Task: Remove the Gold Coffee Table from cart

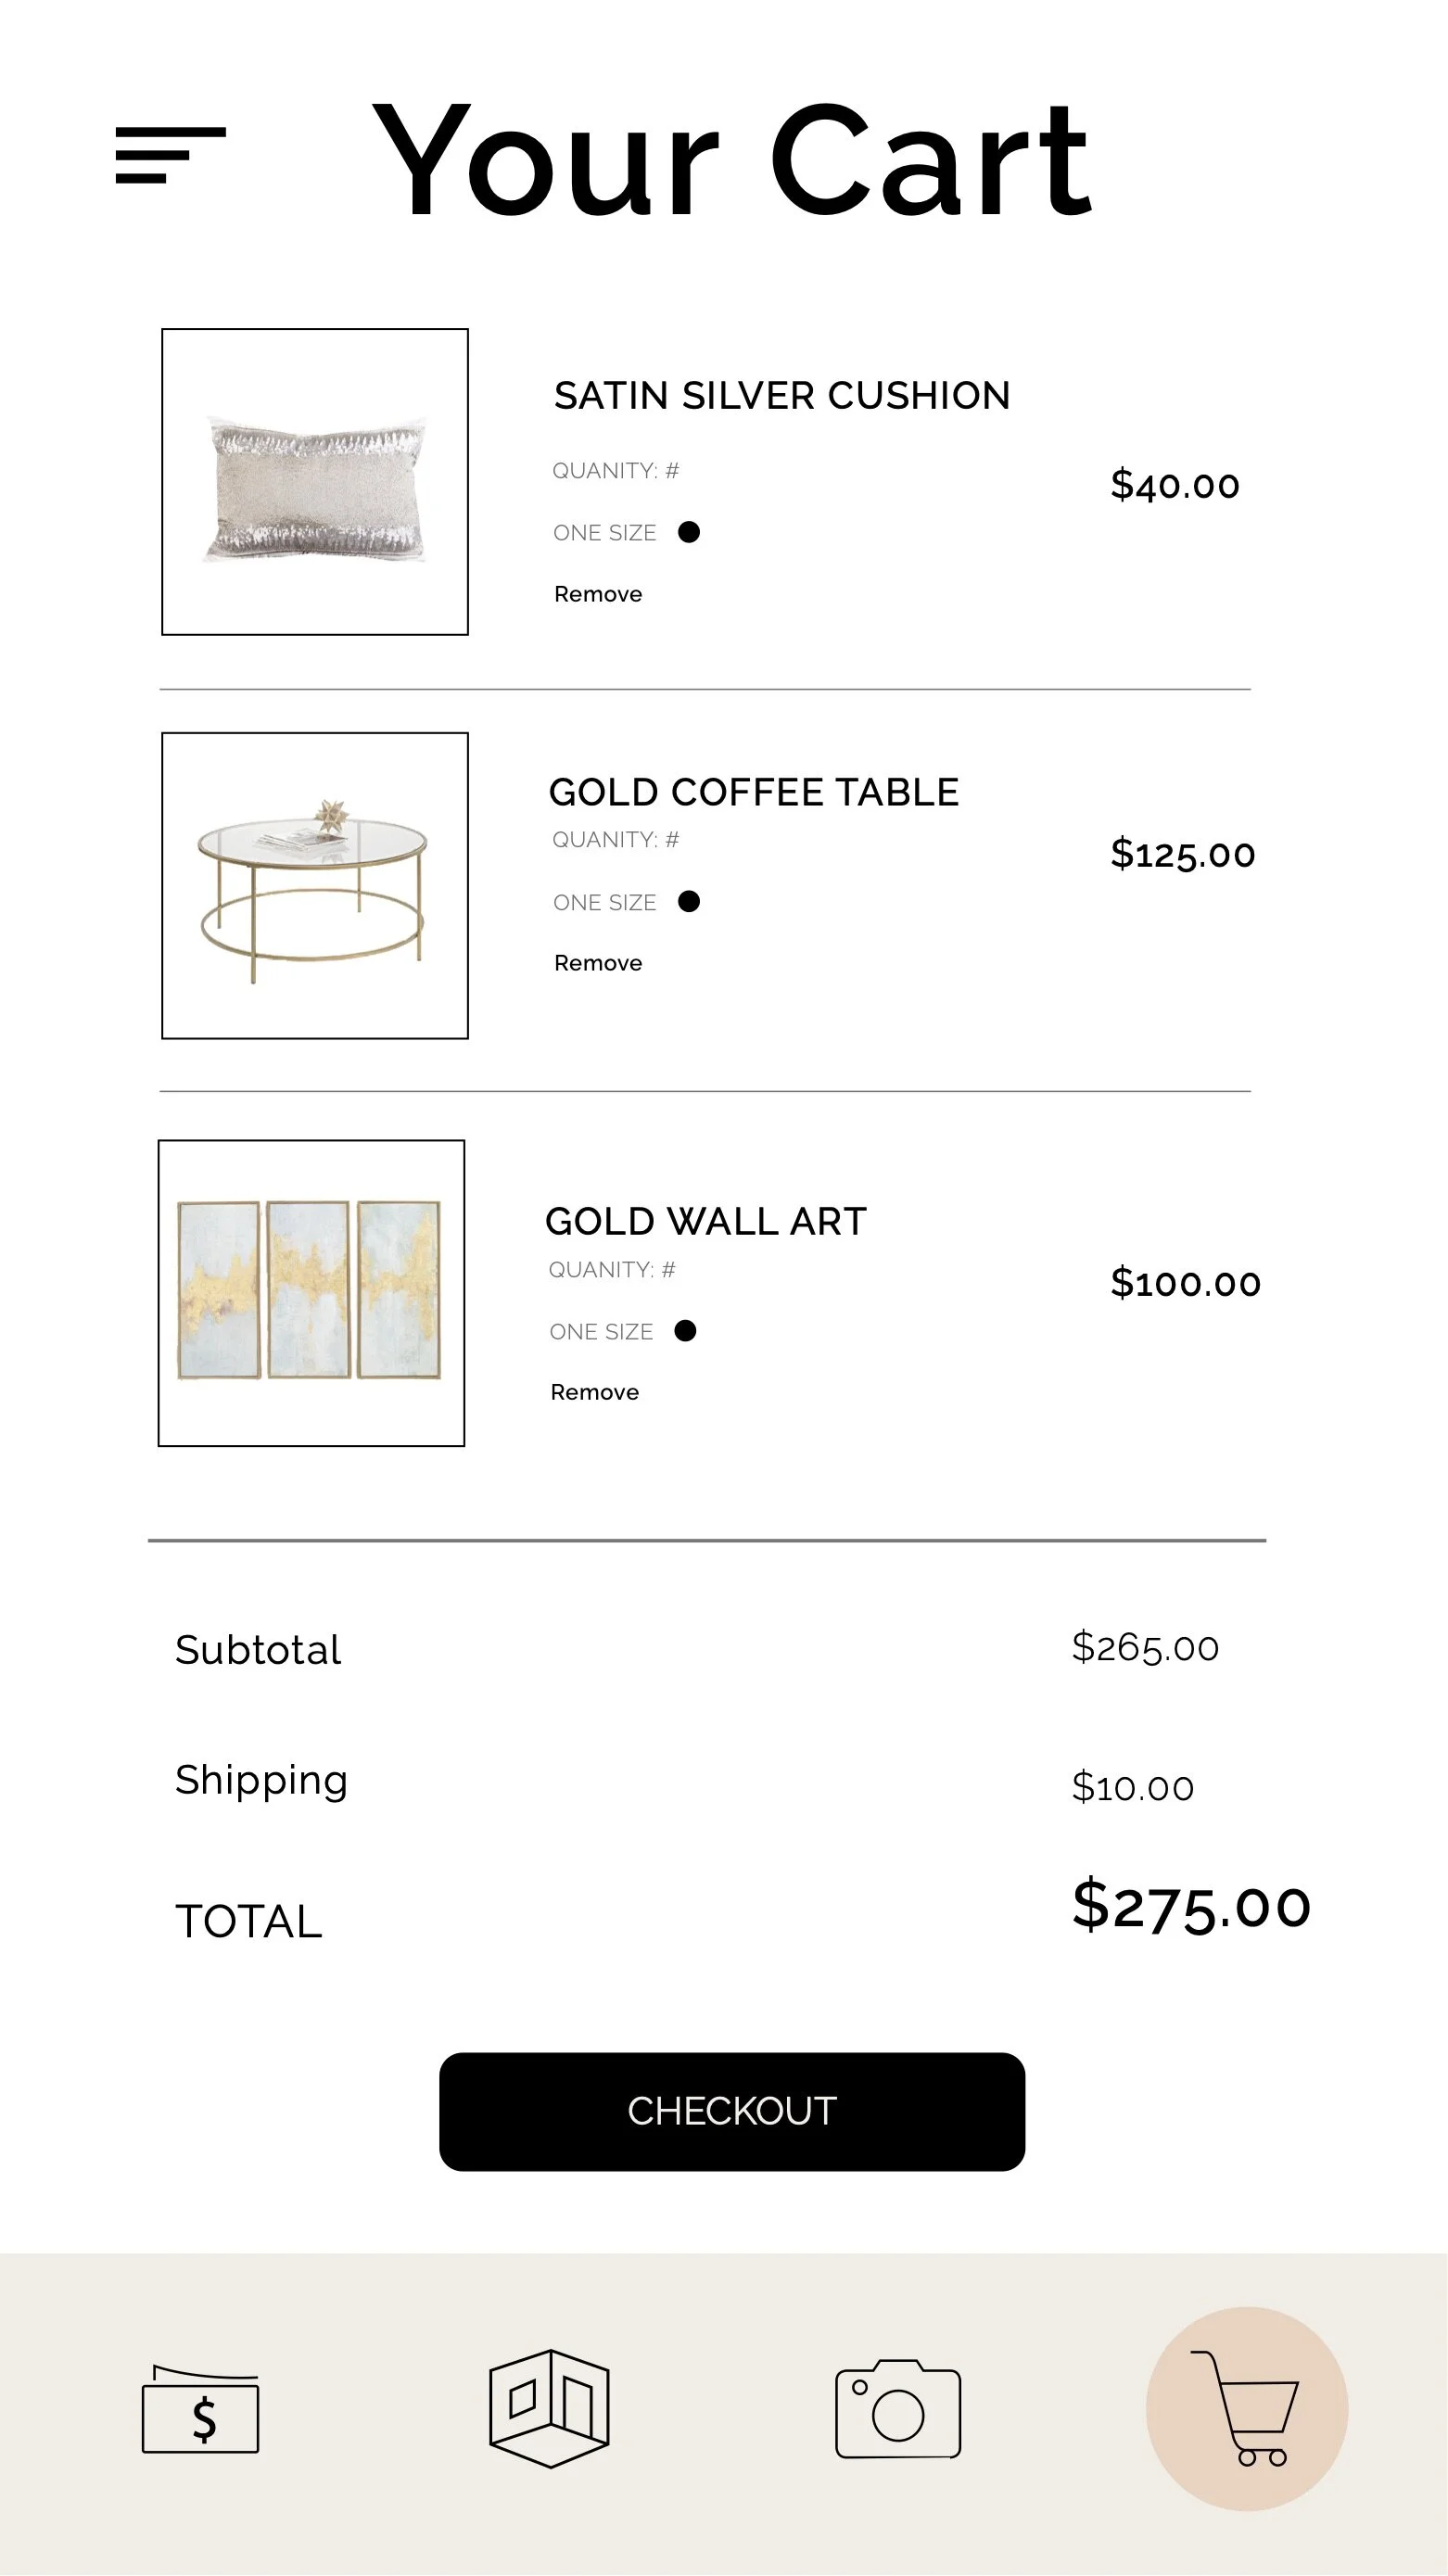Action: (598, 963)
